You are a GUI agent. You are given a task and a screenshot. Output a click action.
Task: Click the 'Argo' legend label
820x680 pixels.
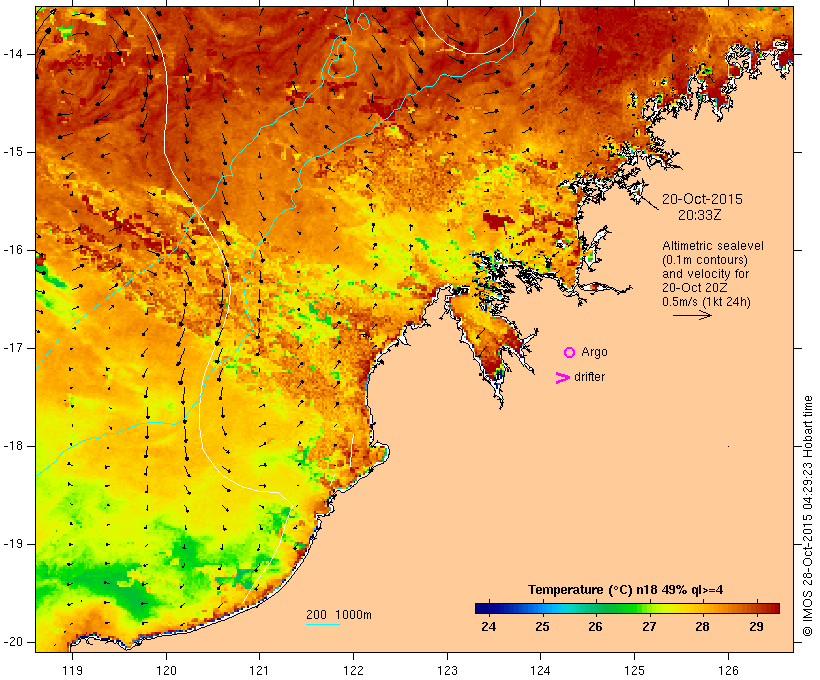tap(594, 353)
